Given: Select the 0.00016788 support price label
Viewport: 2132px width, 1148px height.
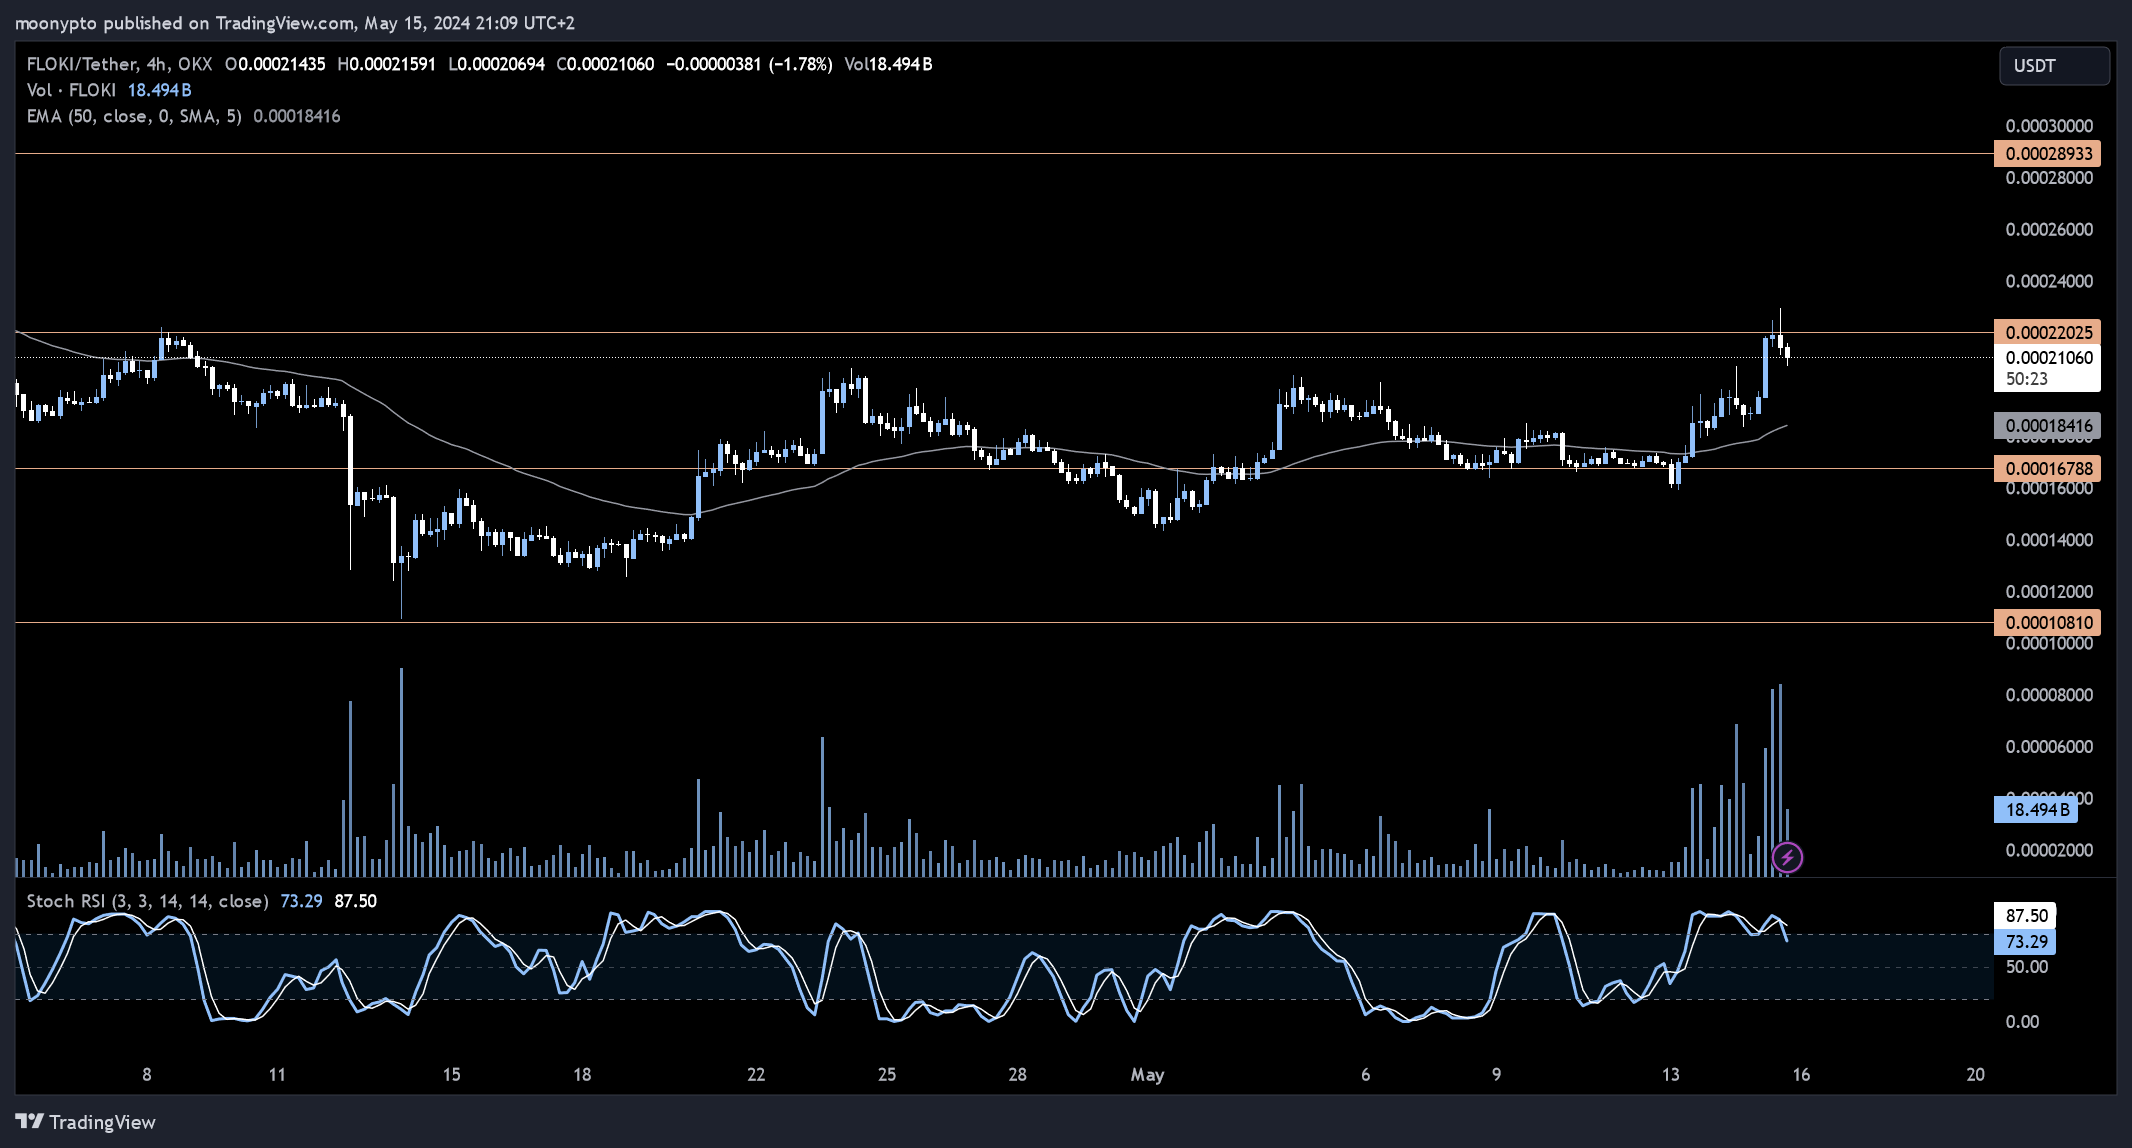Looking at the screenshot, I should 2048,468.
